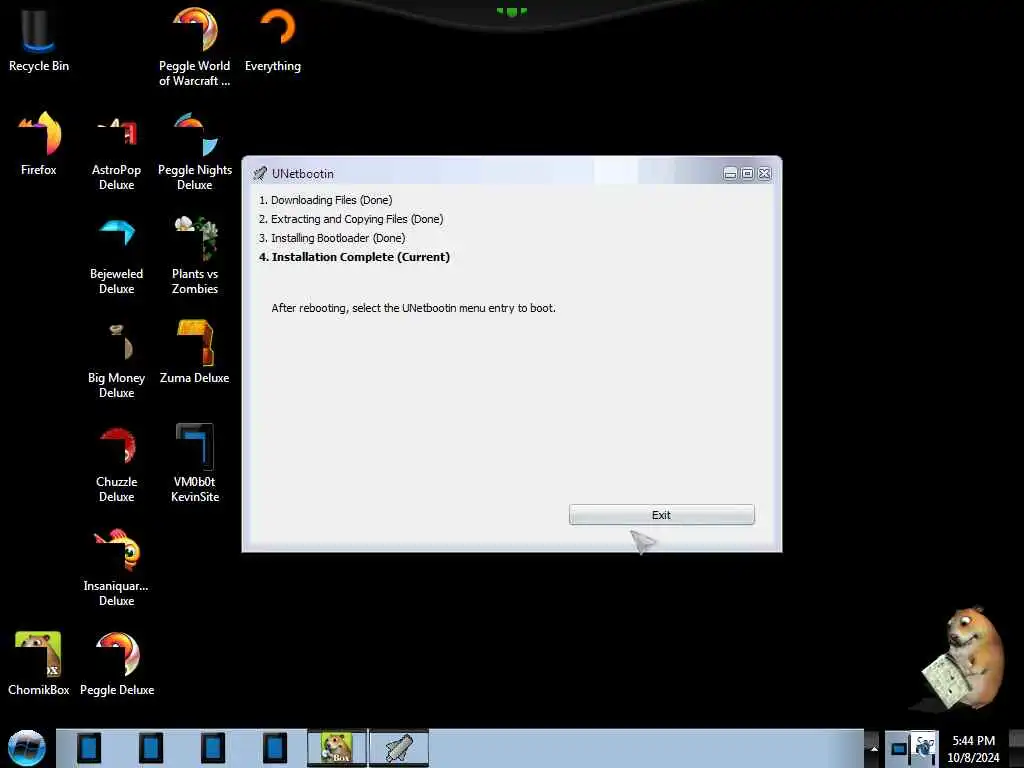Viewport: 1024px width, 768px height.
Task: Show hidden system tray icons arrow
Action: coord(873,748)
